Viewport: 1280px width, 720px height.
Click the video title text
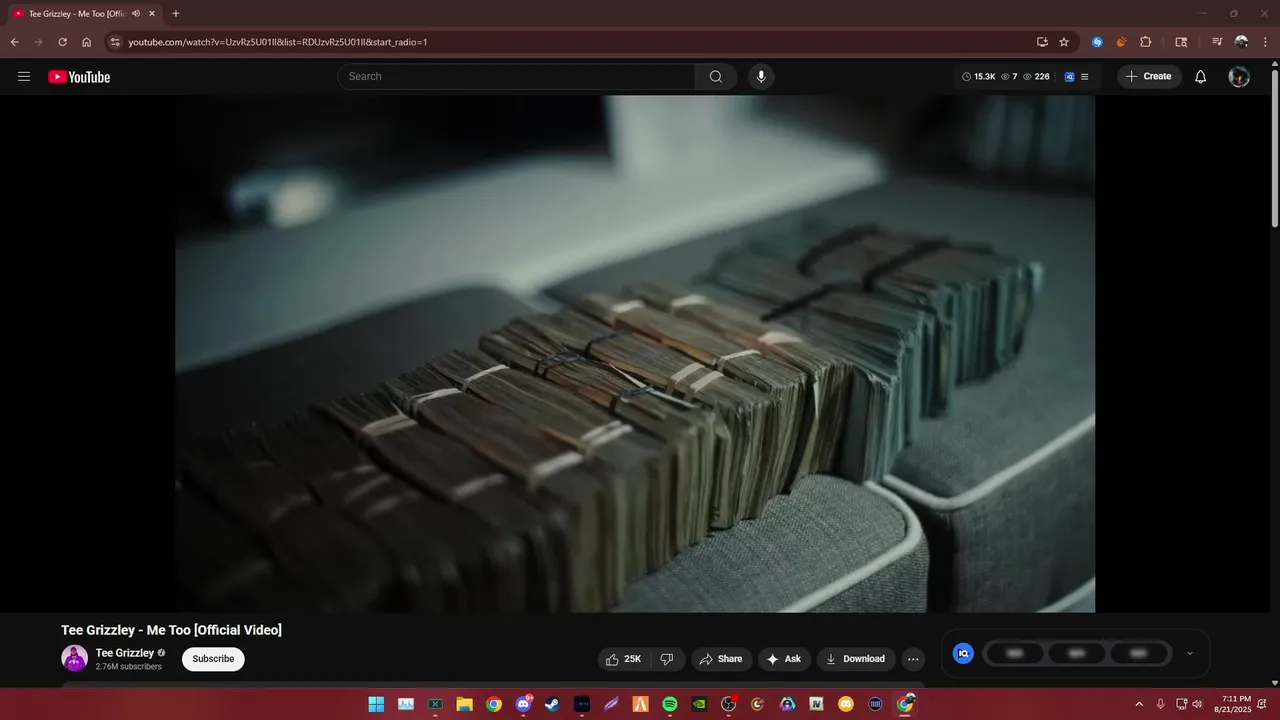click(x=171, y=630)
